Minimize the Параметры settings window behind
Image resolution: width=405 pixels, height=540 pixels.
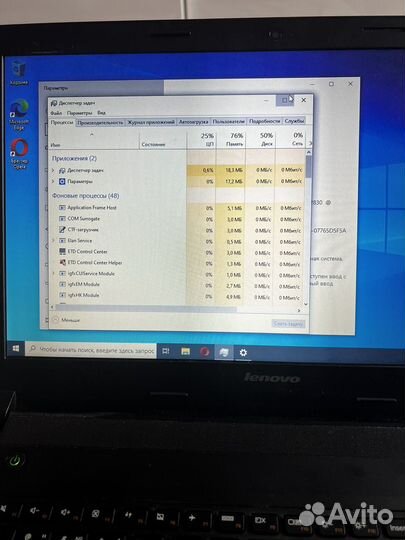pyautogui.click(x=312, y=84)
